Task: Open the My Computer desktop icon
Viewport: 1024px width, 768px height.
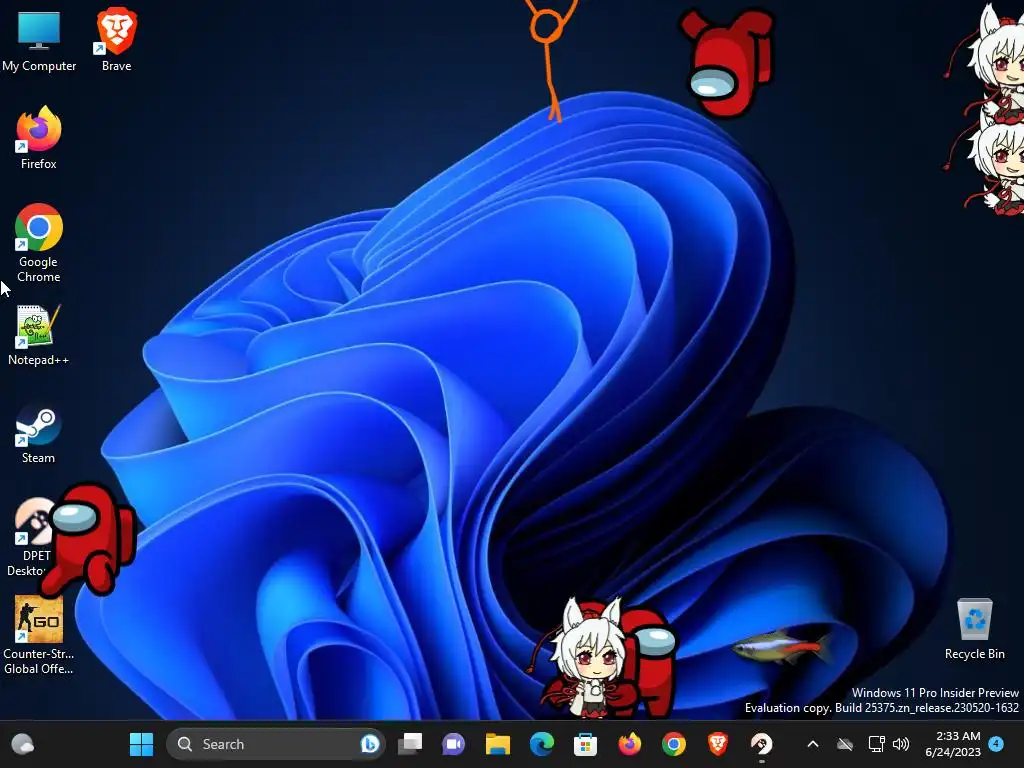Action: (x=39, y=40)
